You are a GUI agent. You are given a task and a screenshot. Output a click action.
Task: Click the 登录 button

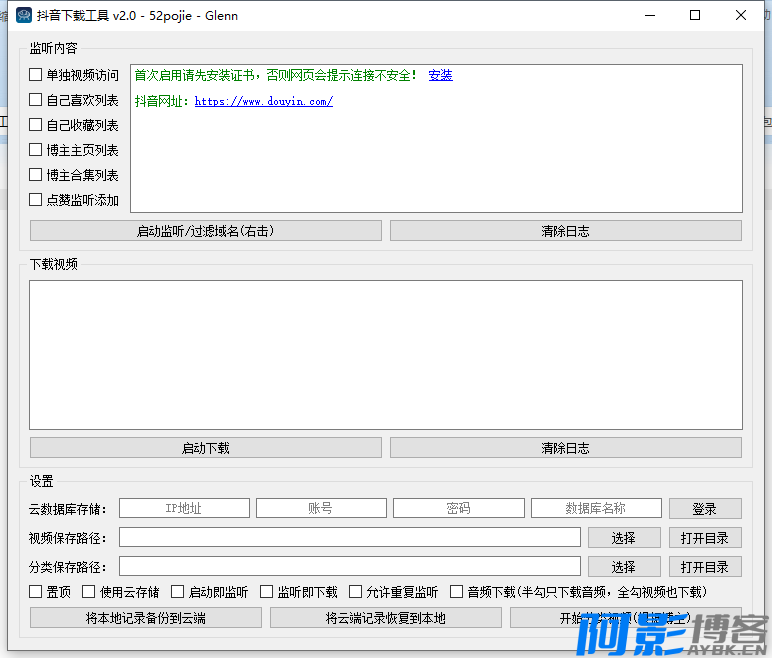705,509
